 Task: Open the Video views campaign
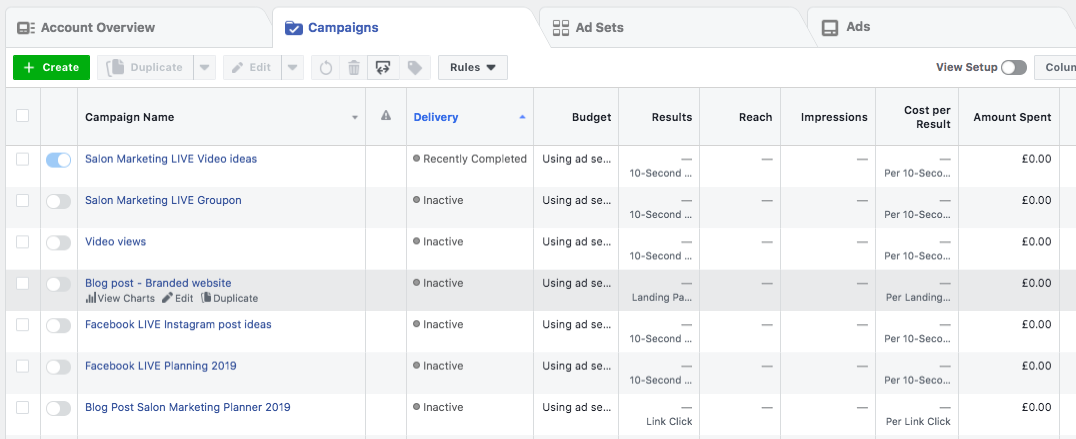[x=115, y=241]
